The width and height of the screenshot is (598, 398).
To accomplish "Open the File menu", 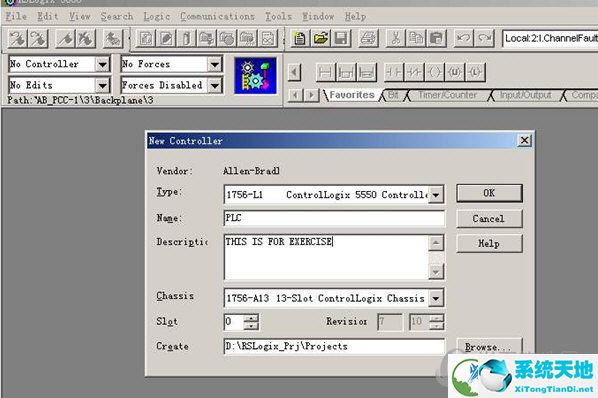I will tap(16, 16).
